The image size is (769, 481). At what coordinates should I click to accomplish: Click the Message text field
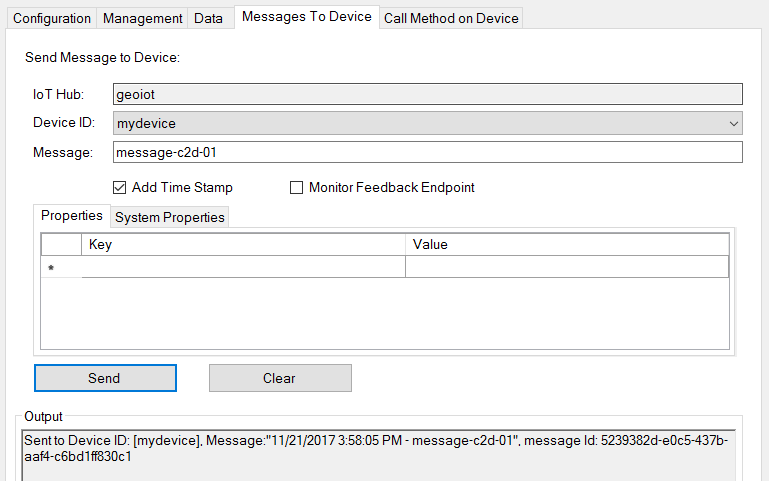(x=426, y=152)
